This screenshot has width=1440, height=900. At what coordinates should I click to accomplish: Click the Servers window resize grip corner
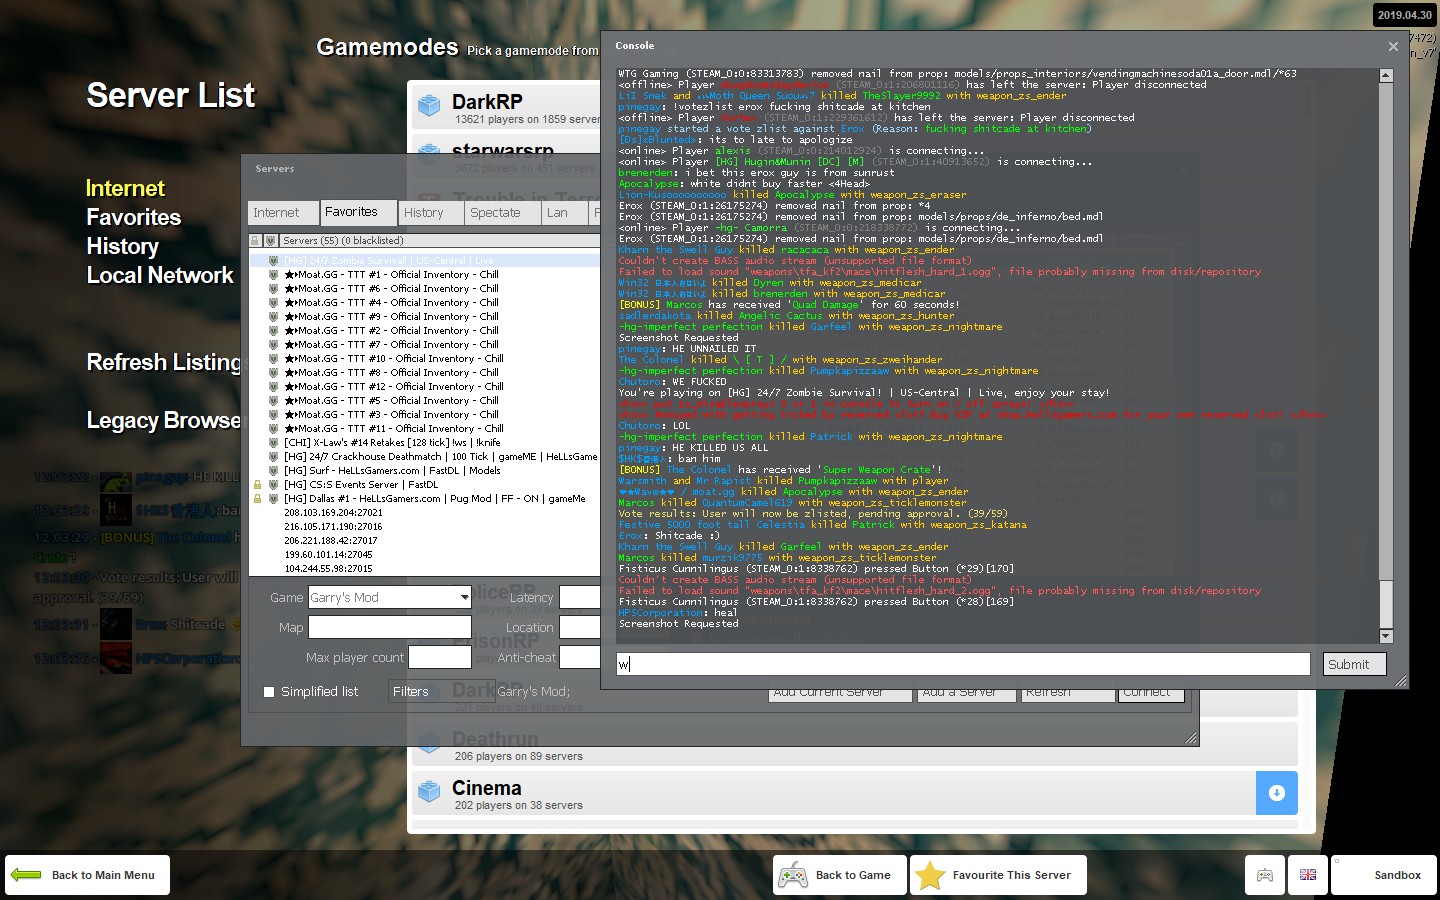pyautogui.click(x=1191, y=738)
